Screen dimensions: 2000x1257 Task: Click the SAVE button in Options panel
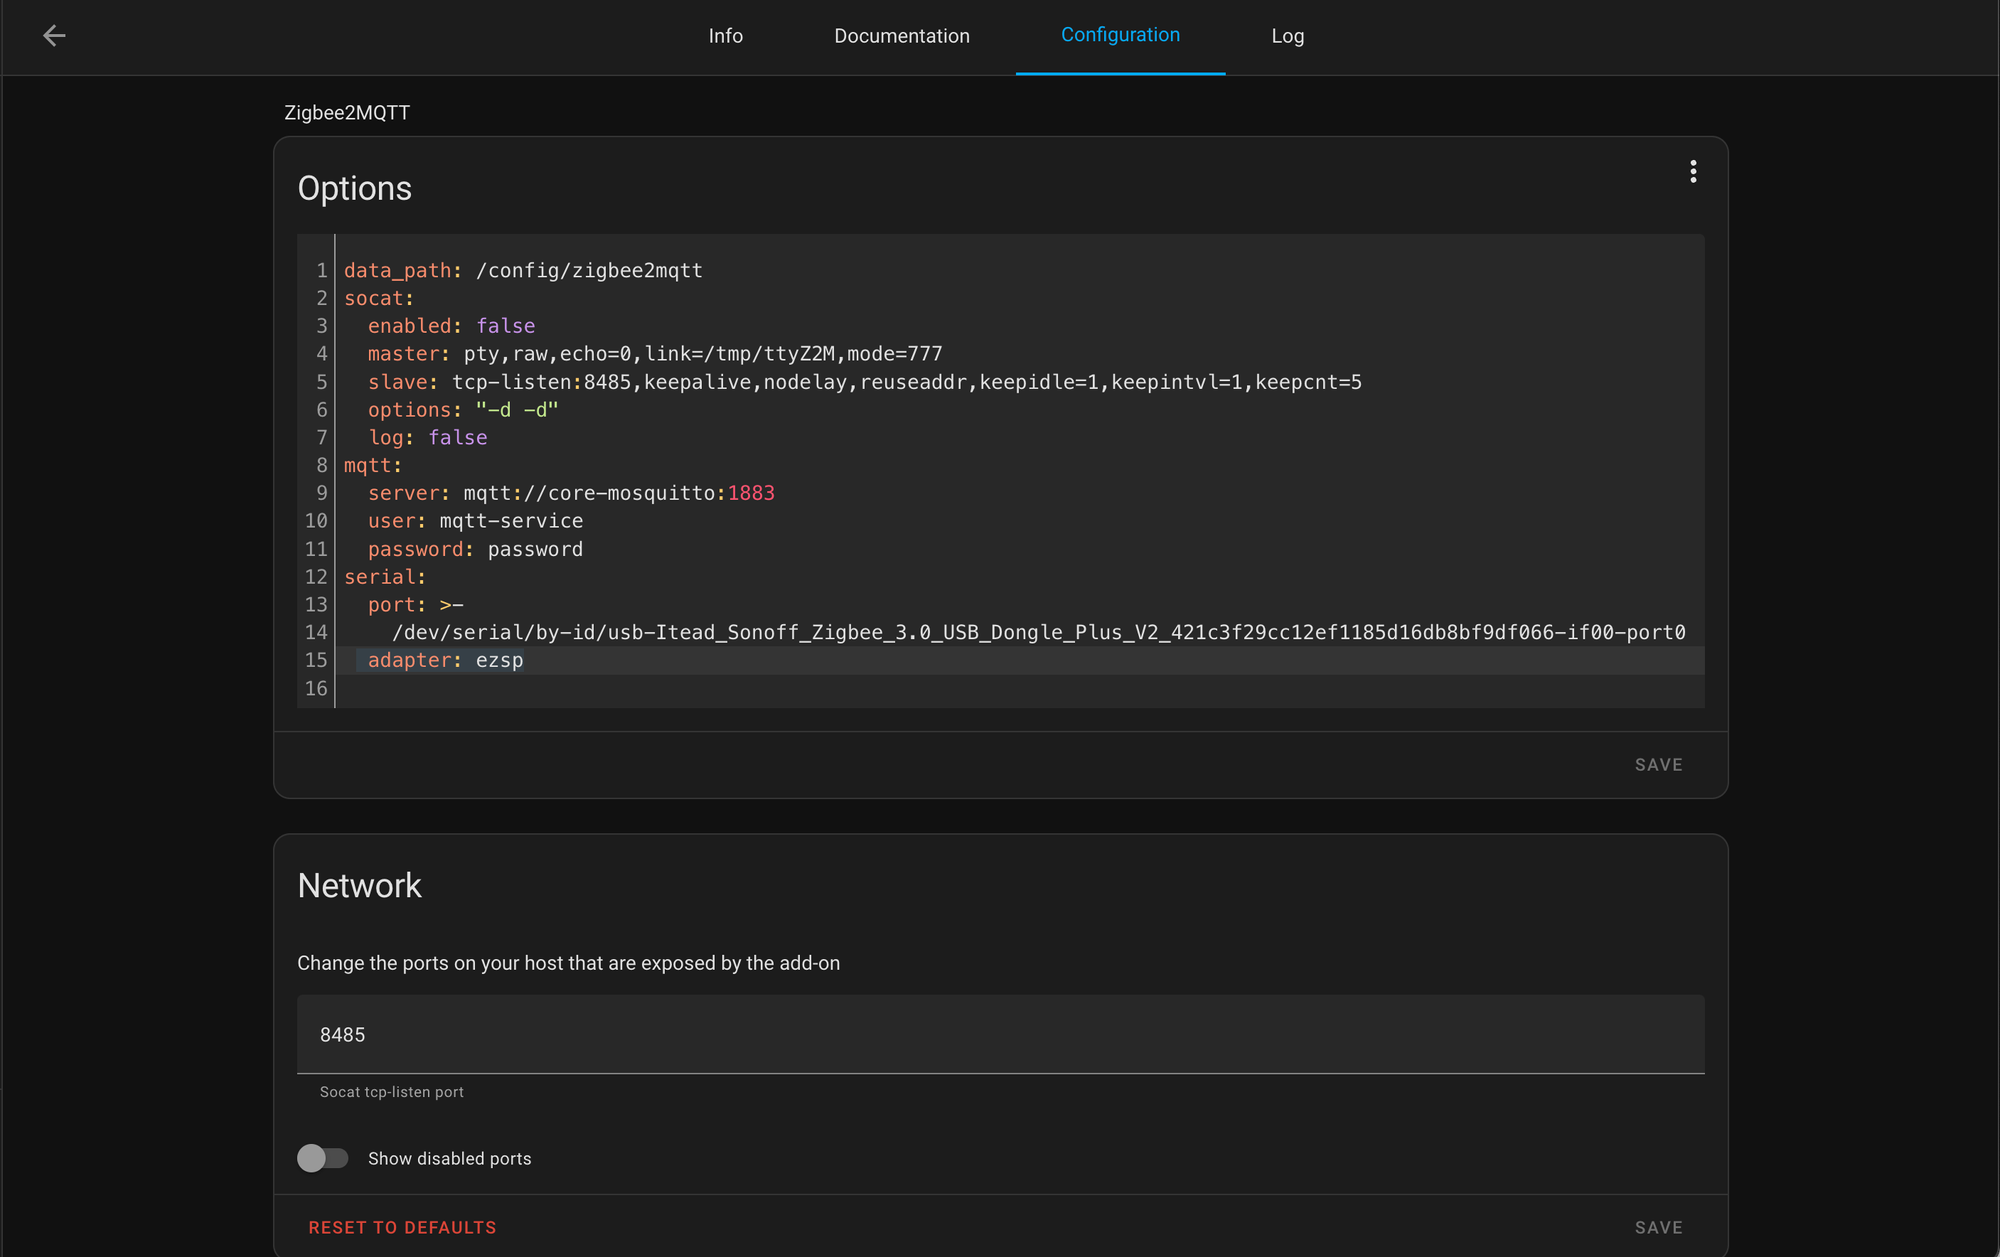tap(1658, 765)
